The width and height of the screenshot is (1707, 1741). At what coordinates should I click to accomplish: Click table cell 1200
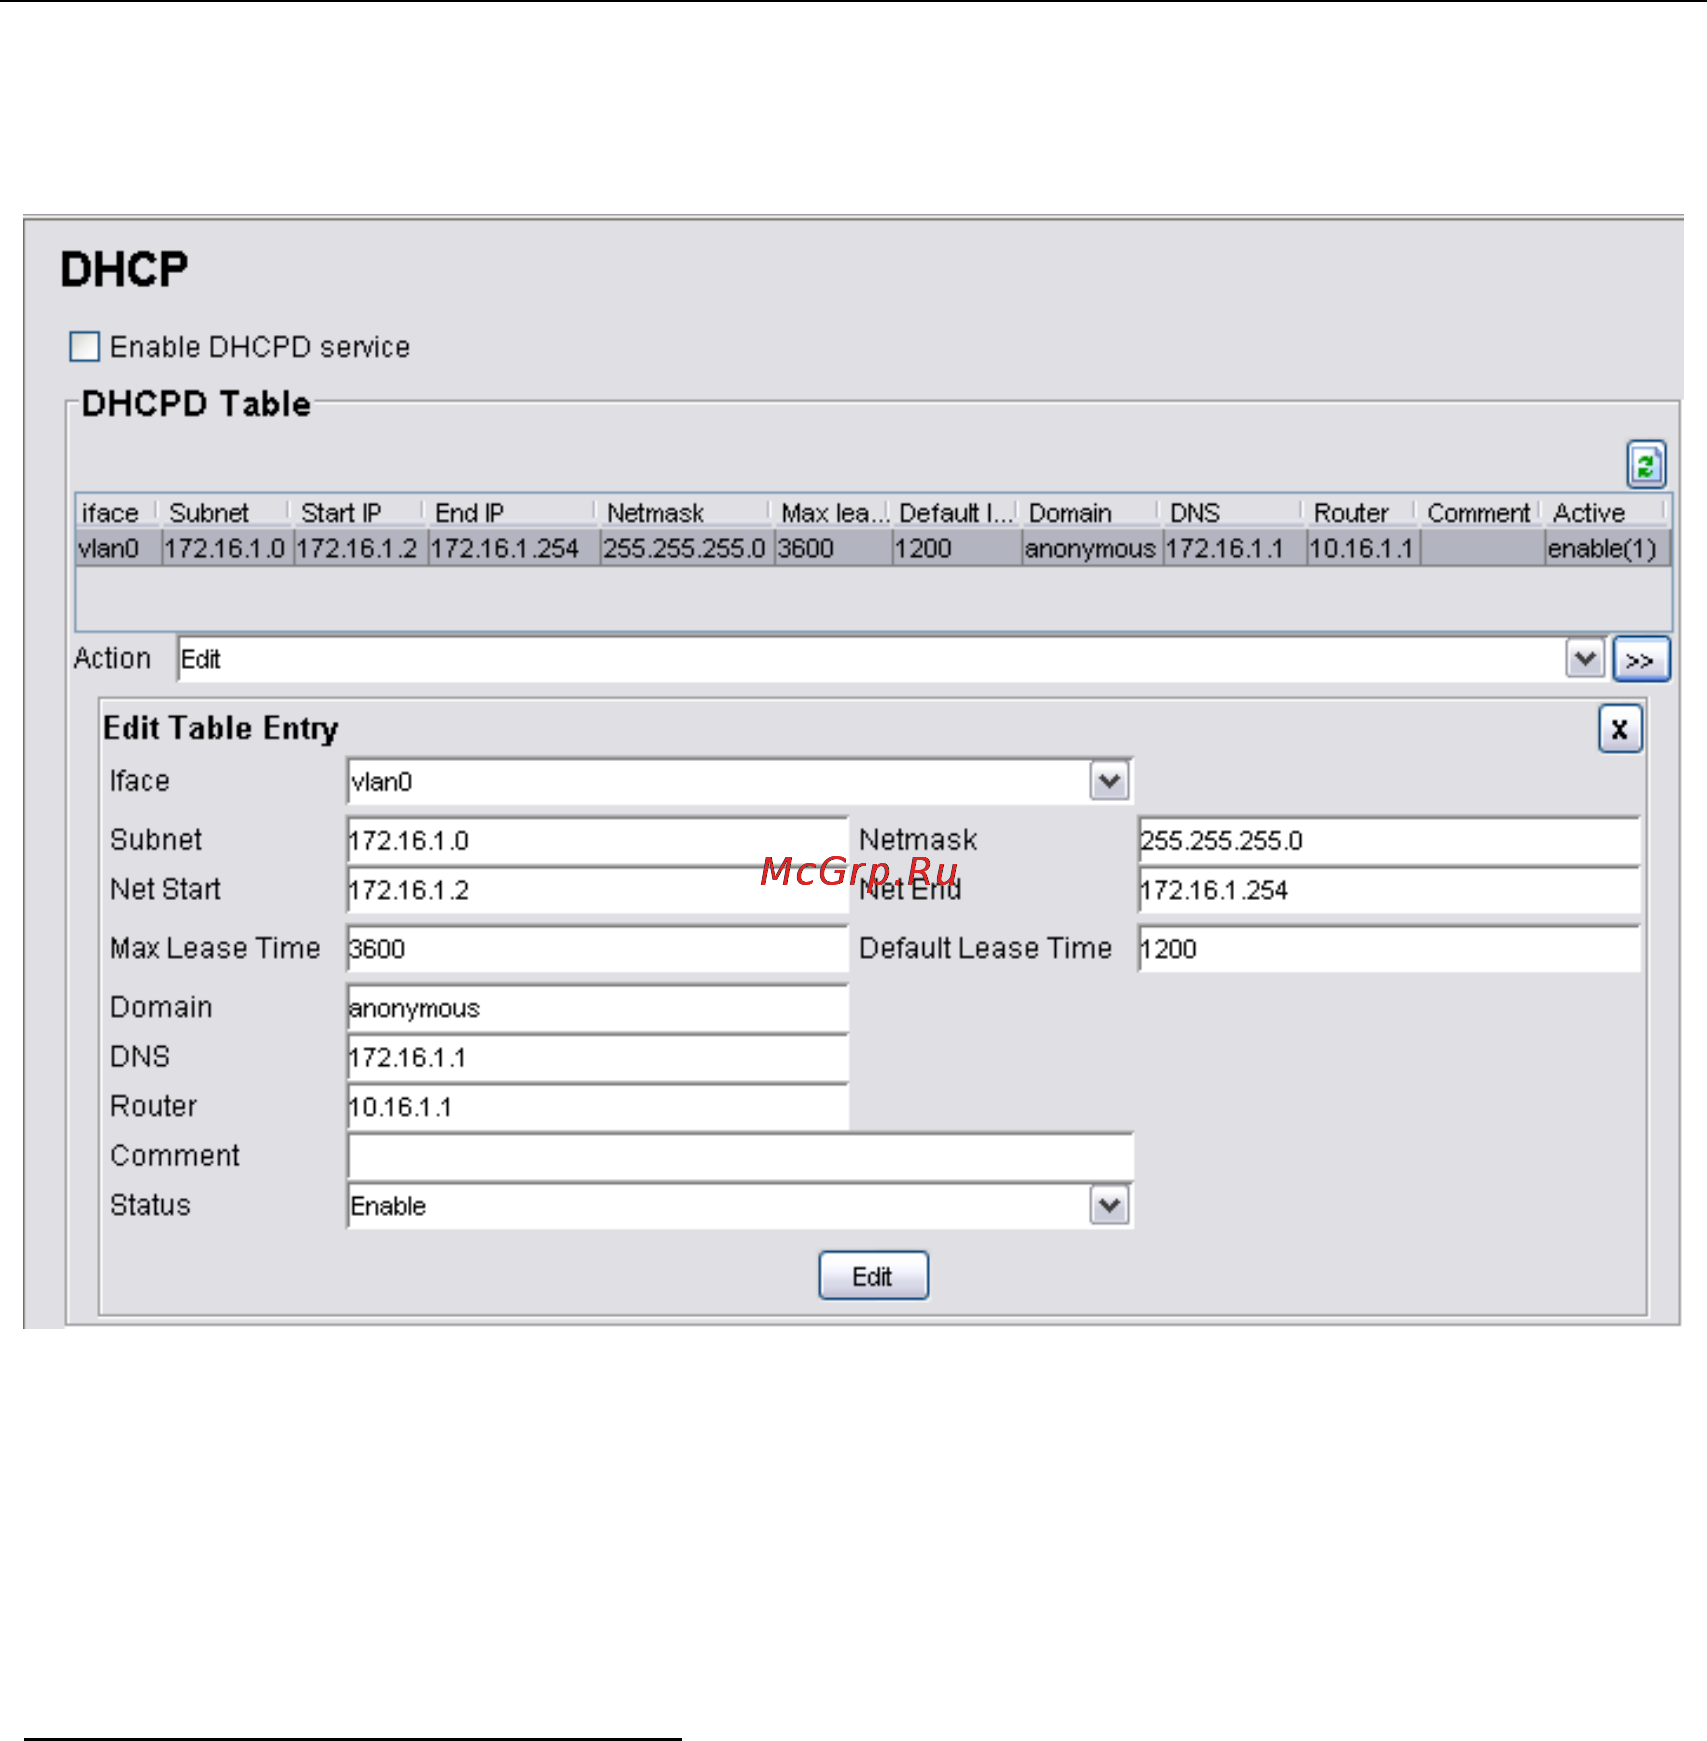click(957, 549)
